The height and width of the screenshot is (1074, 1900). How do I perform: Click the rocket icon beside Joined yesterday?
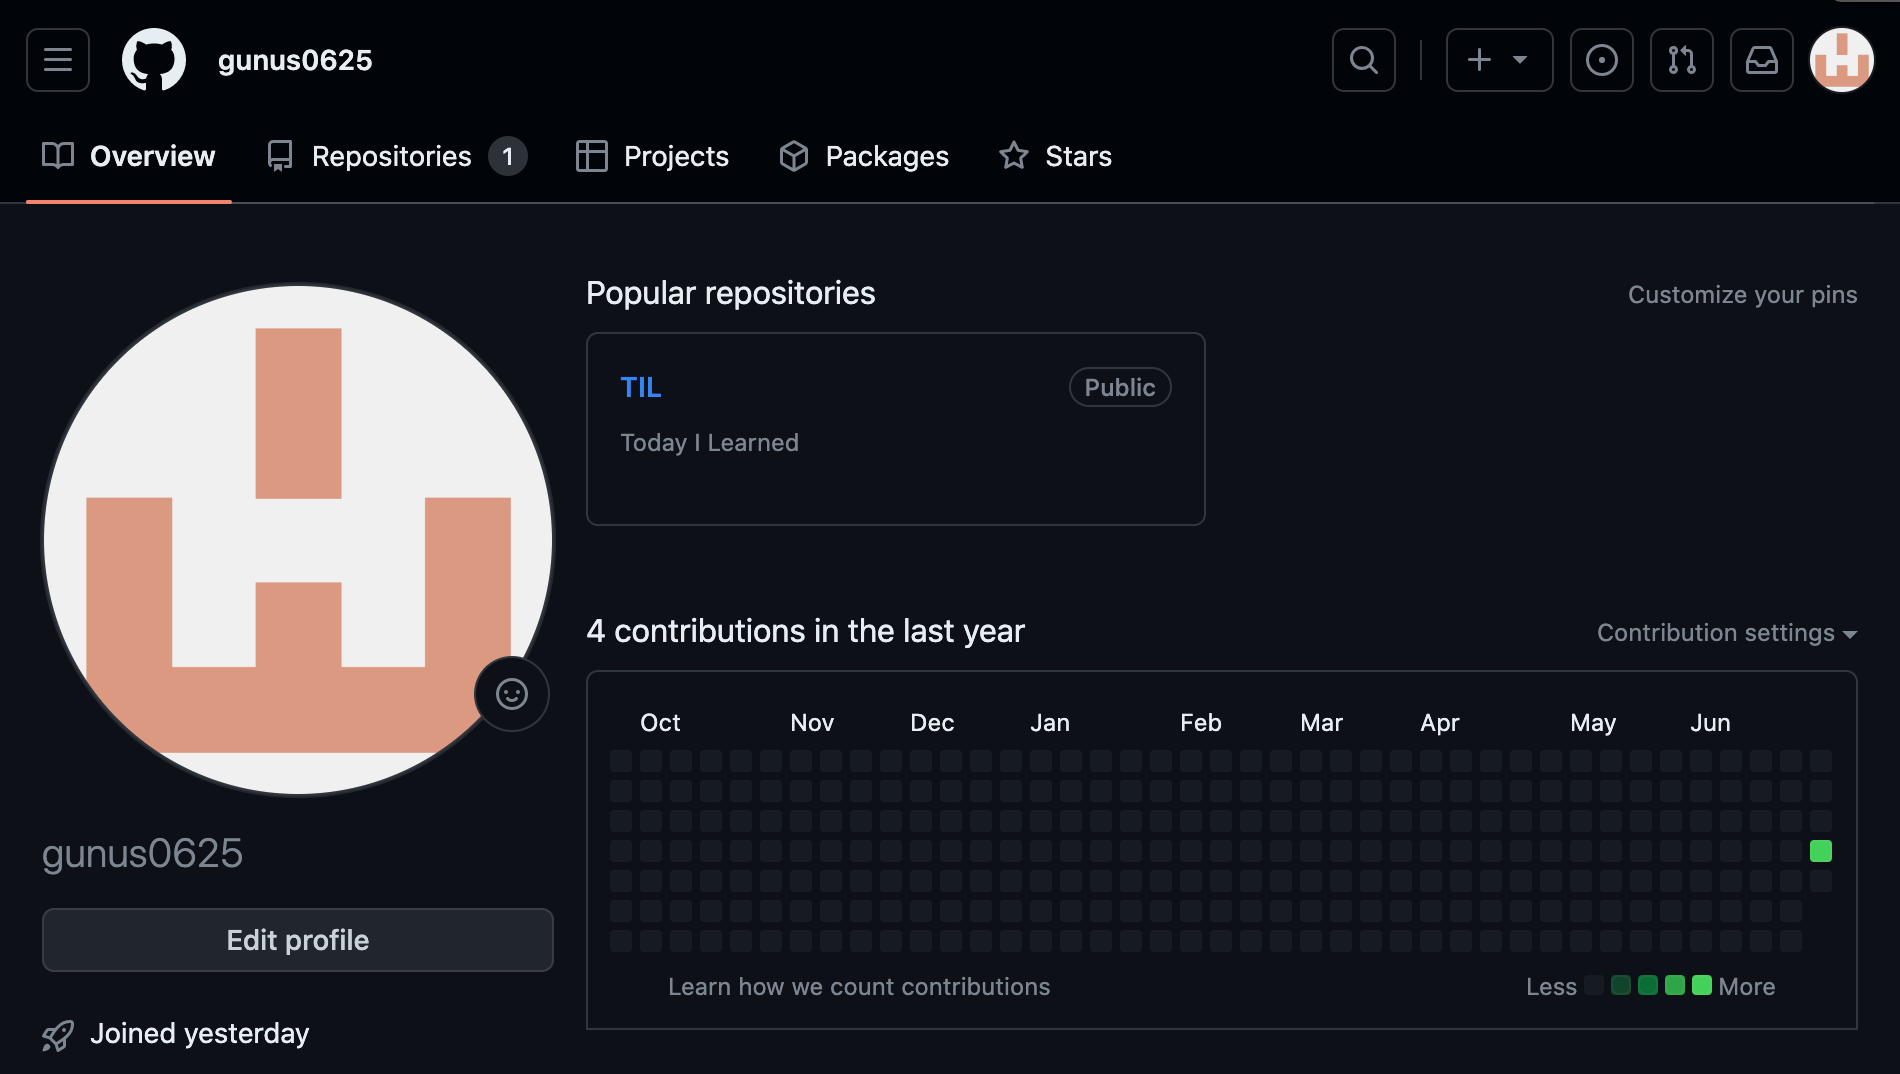click(x=58, y=1035)
